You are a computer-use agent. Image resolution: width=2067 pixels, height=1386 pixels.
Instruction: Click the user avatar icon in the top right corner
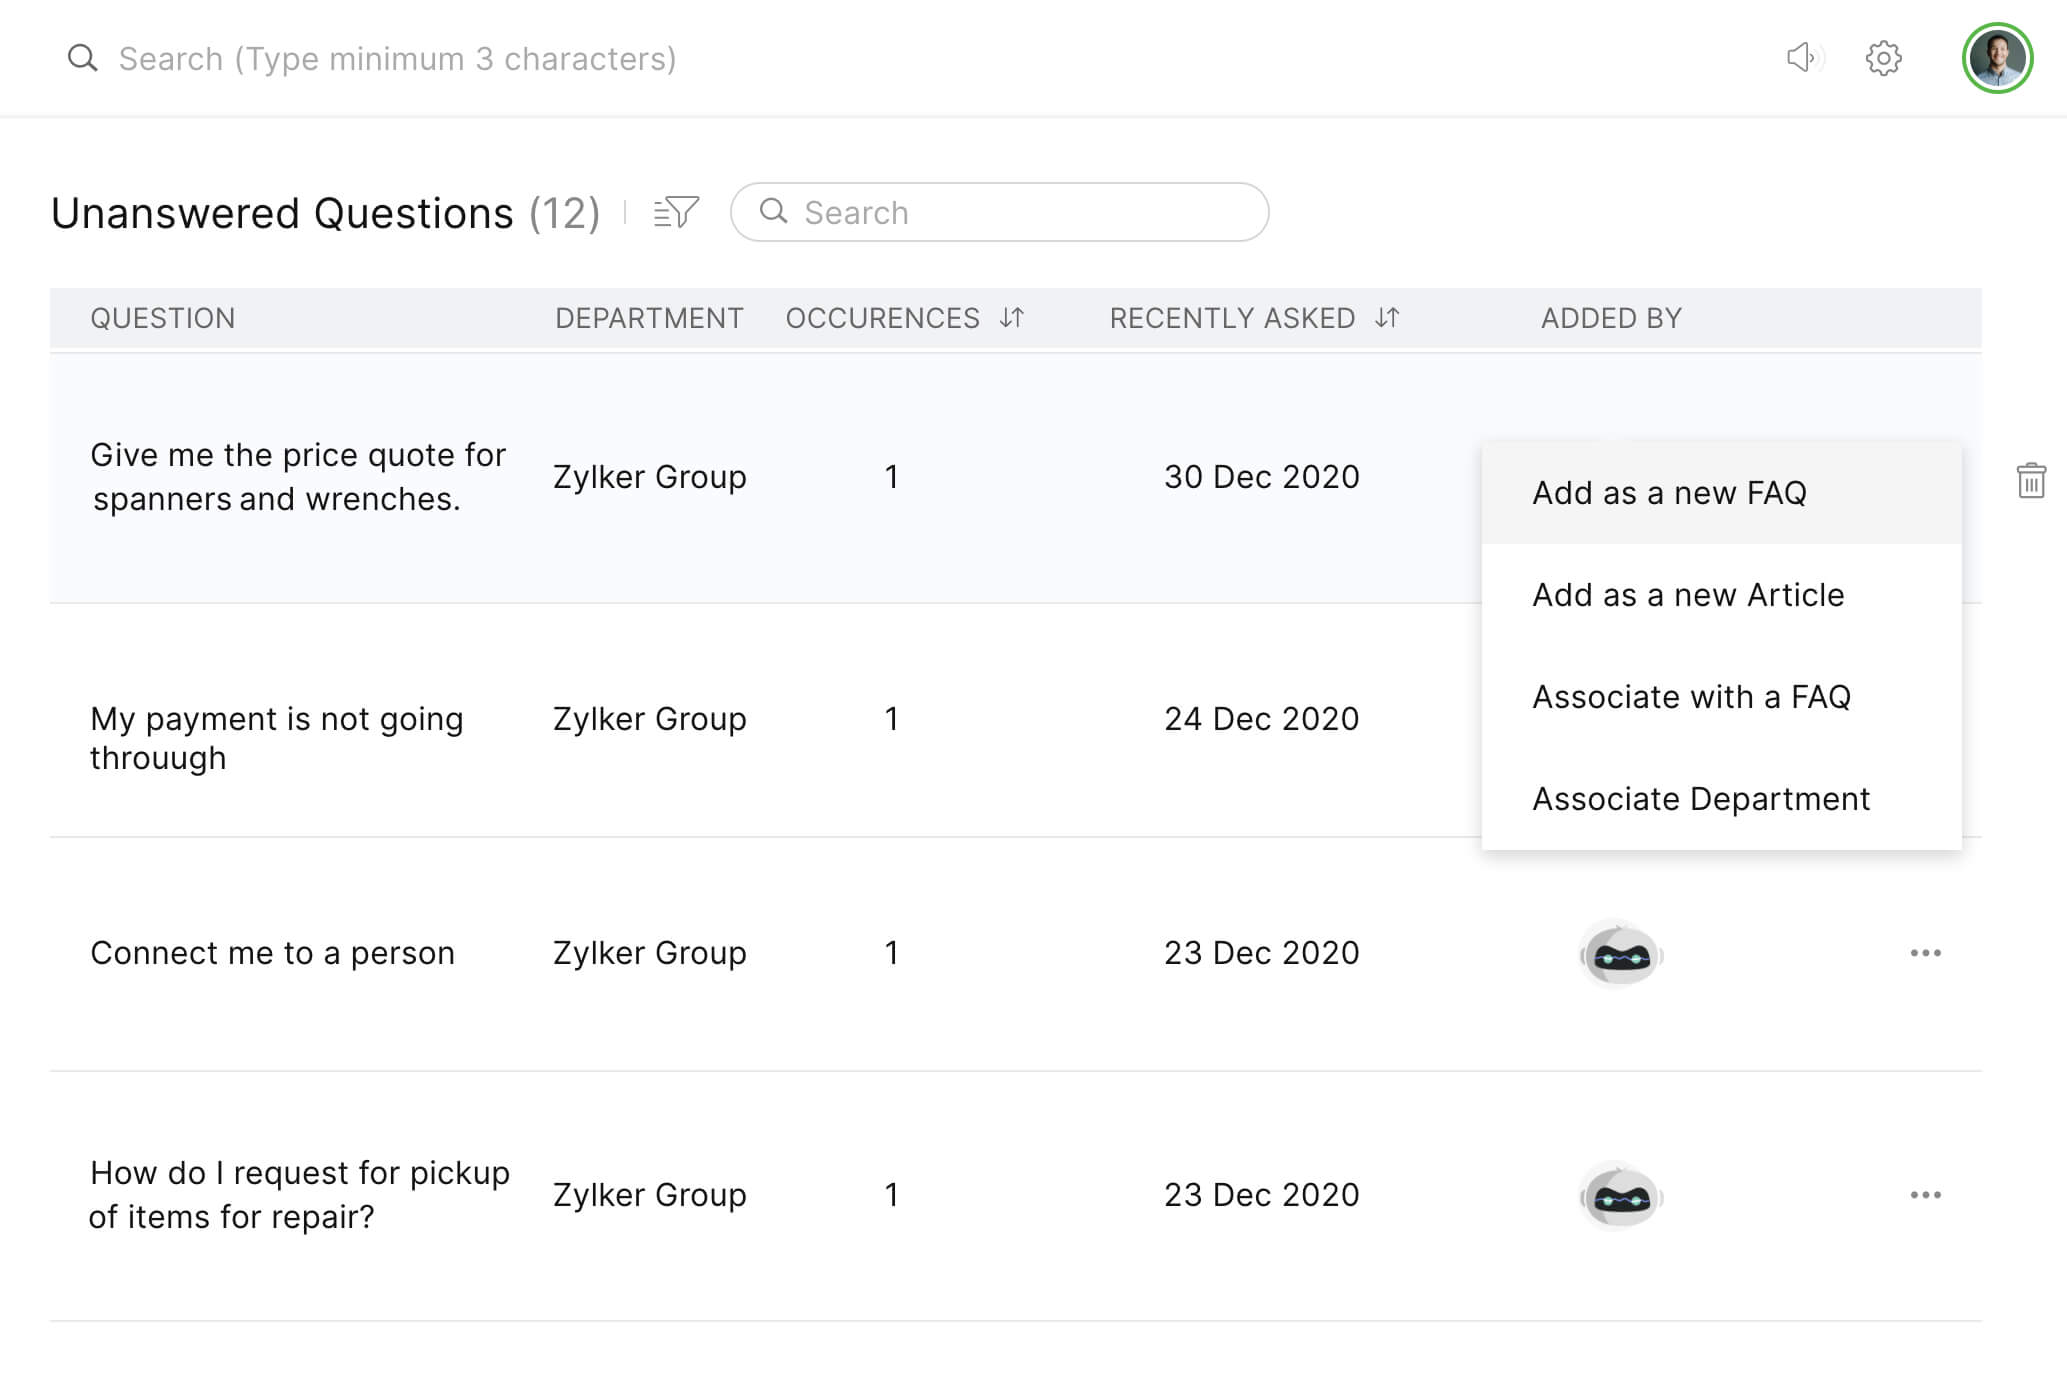1997,57
